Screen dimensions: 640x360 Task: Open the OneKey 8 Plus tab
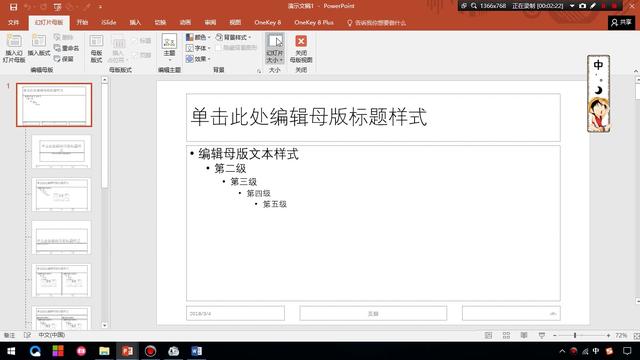click(x=314, y=22)
